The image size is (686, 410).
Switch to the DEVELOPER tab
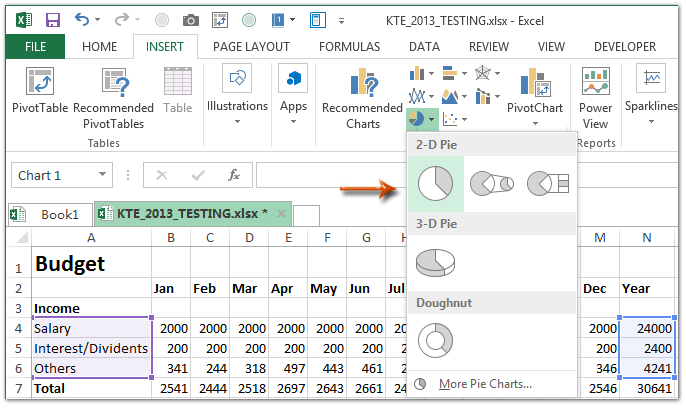click(x=625, y=46)
